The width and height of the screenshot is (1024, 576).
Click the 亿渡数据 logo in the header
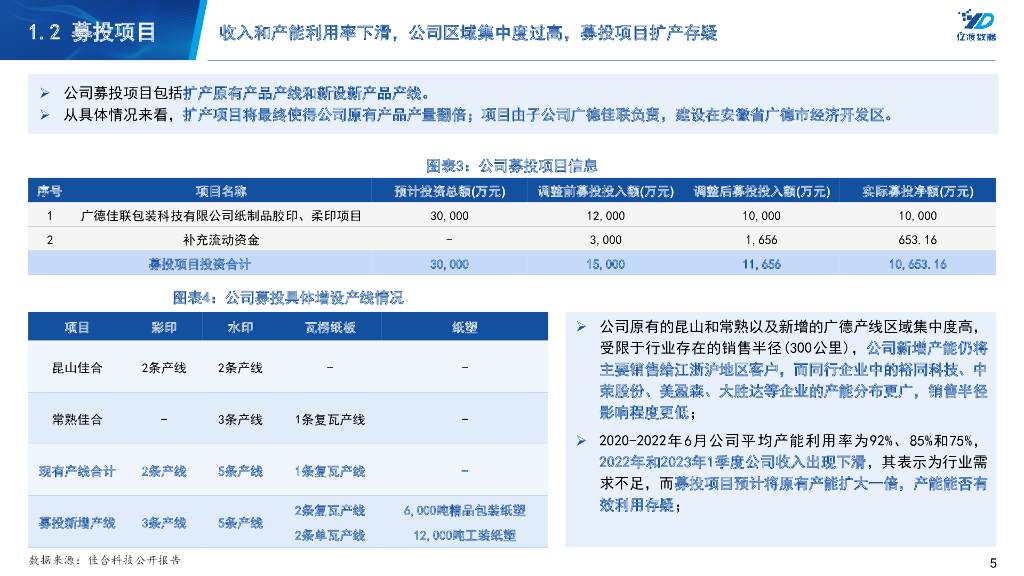976,25
